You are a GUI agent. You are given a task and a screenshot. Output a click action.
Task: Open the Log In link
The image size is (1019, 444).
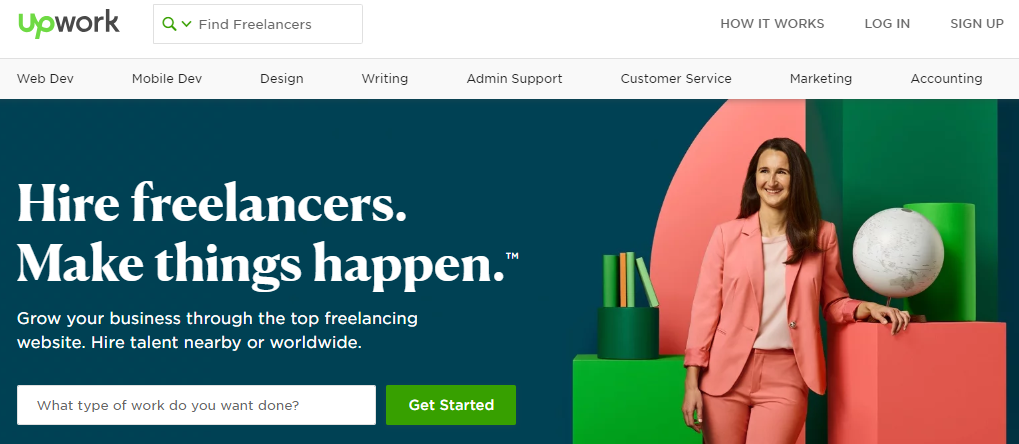pyautogui.click(x=887, y=24)
